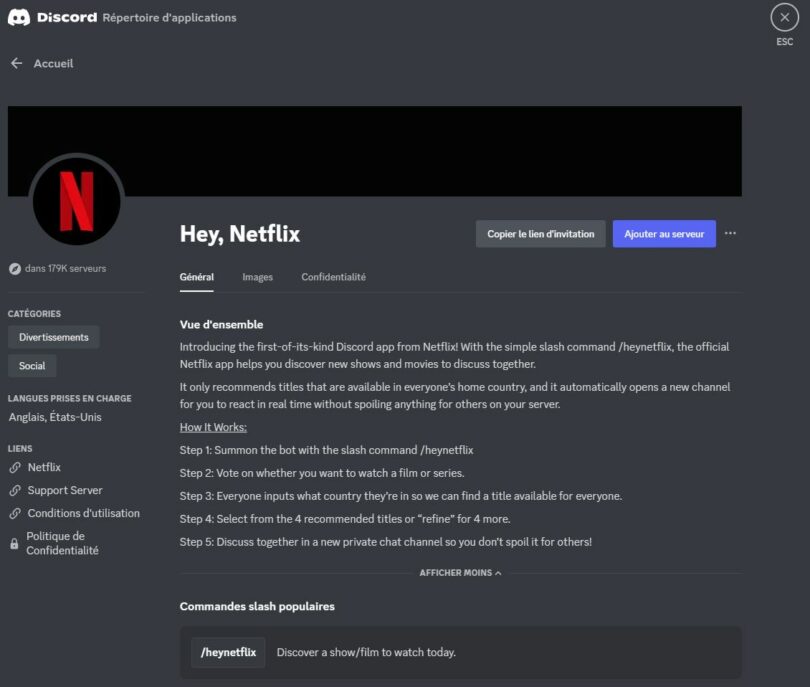Viewport: 810px width, 687px height.
Task: Collapse description with Afficher Moins
Action: [460, 573]
